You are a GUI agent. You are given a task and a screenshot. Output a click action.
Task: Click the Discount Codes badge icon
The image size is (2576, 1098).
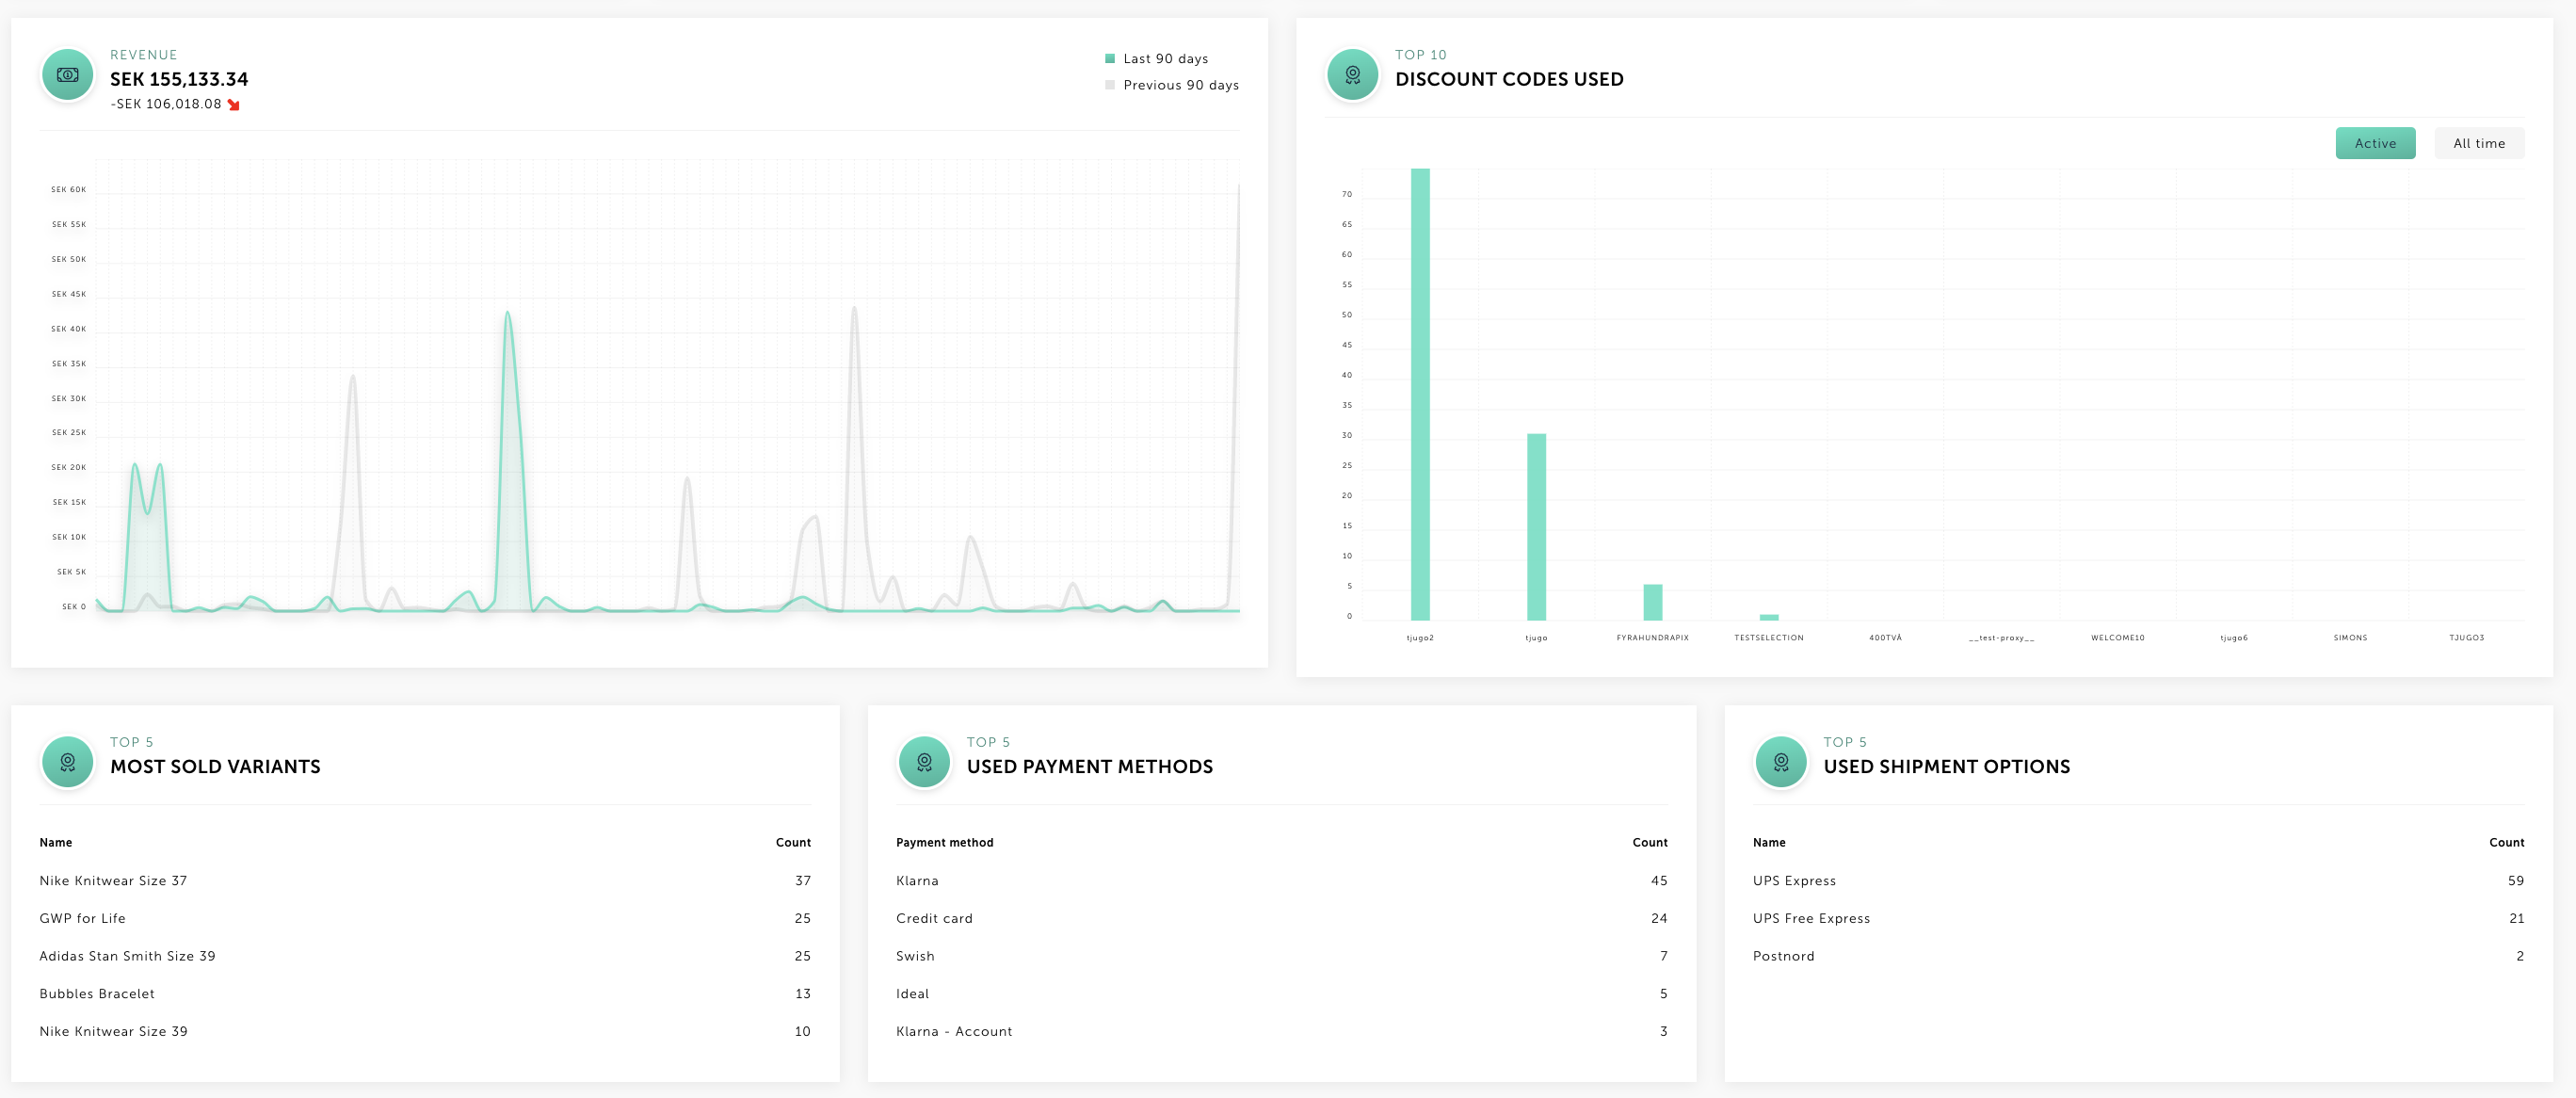click(x=1352, y=75)
